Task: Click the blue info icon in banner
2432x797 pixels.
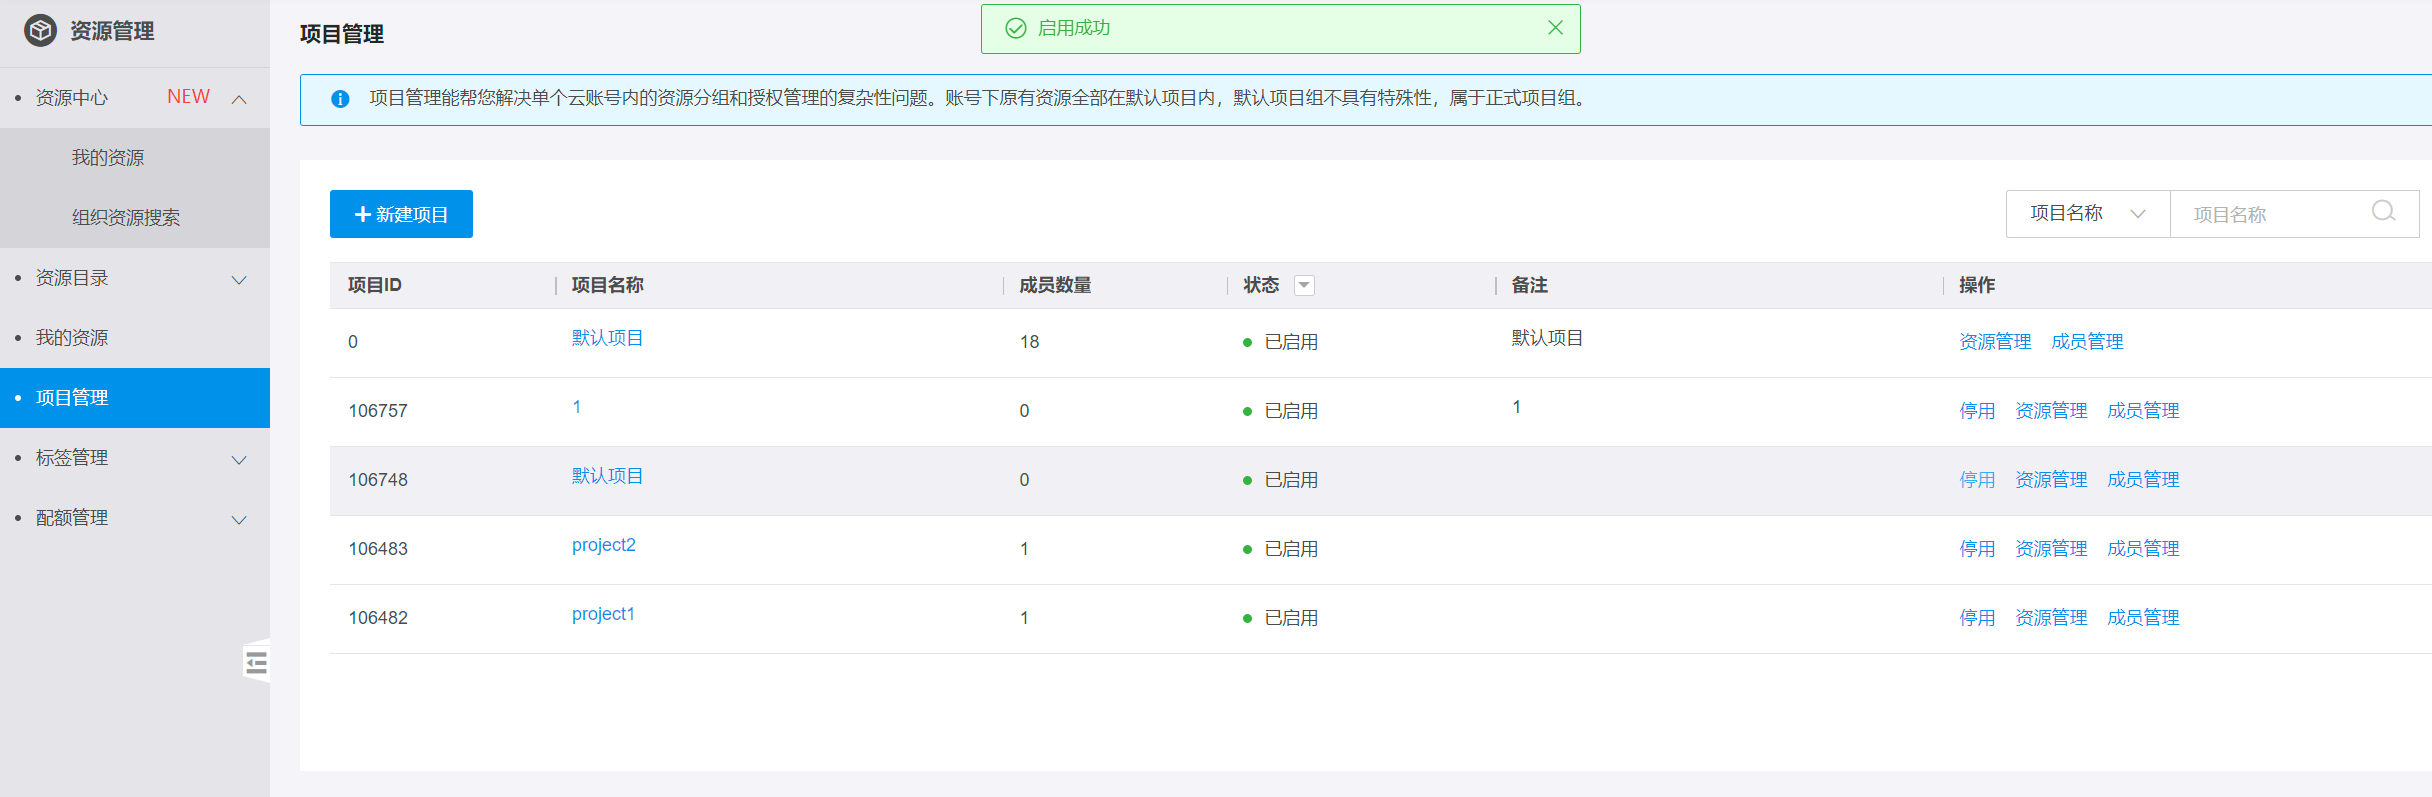Action: pos(340,99)
